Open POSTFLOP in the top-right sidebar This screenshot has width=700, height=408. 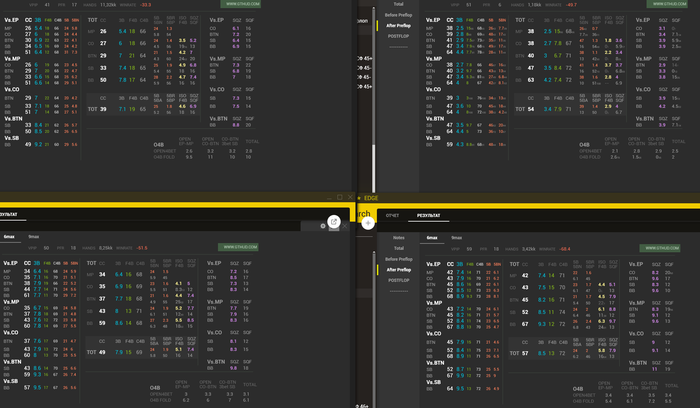tap(399, 36)
